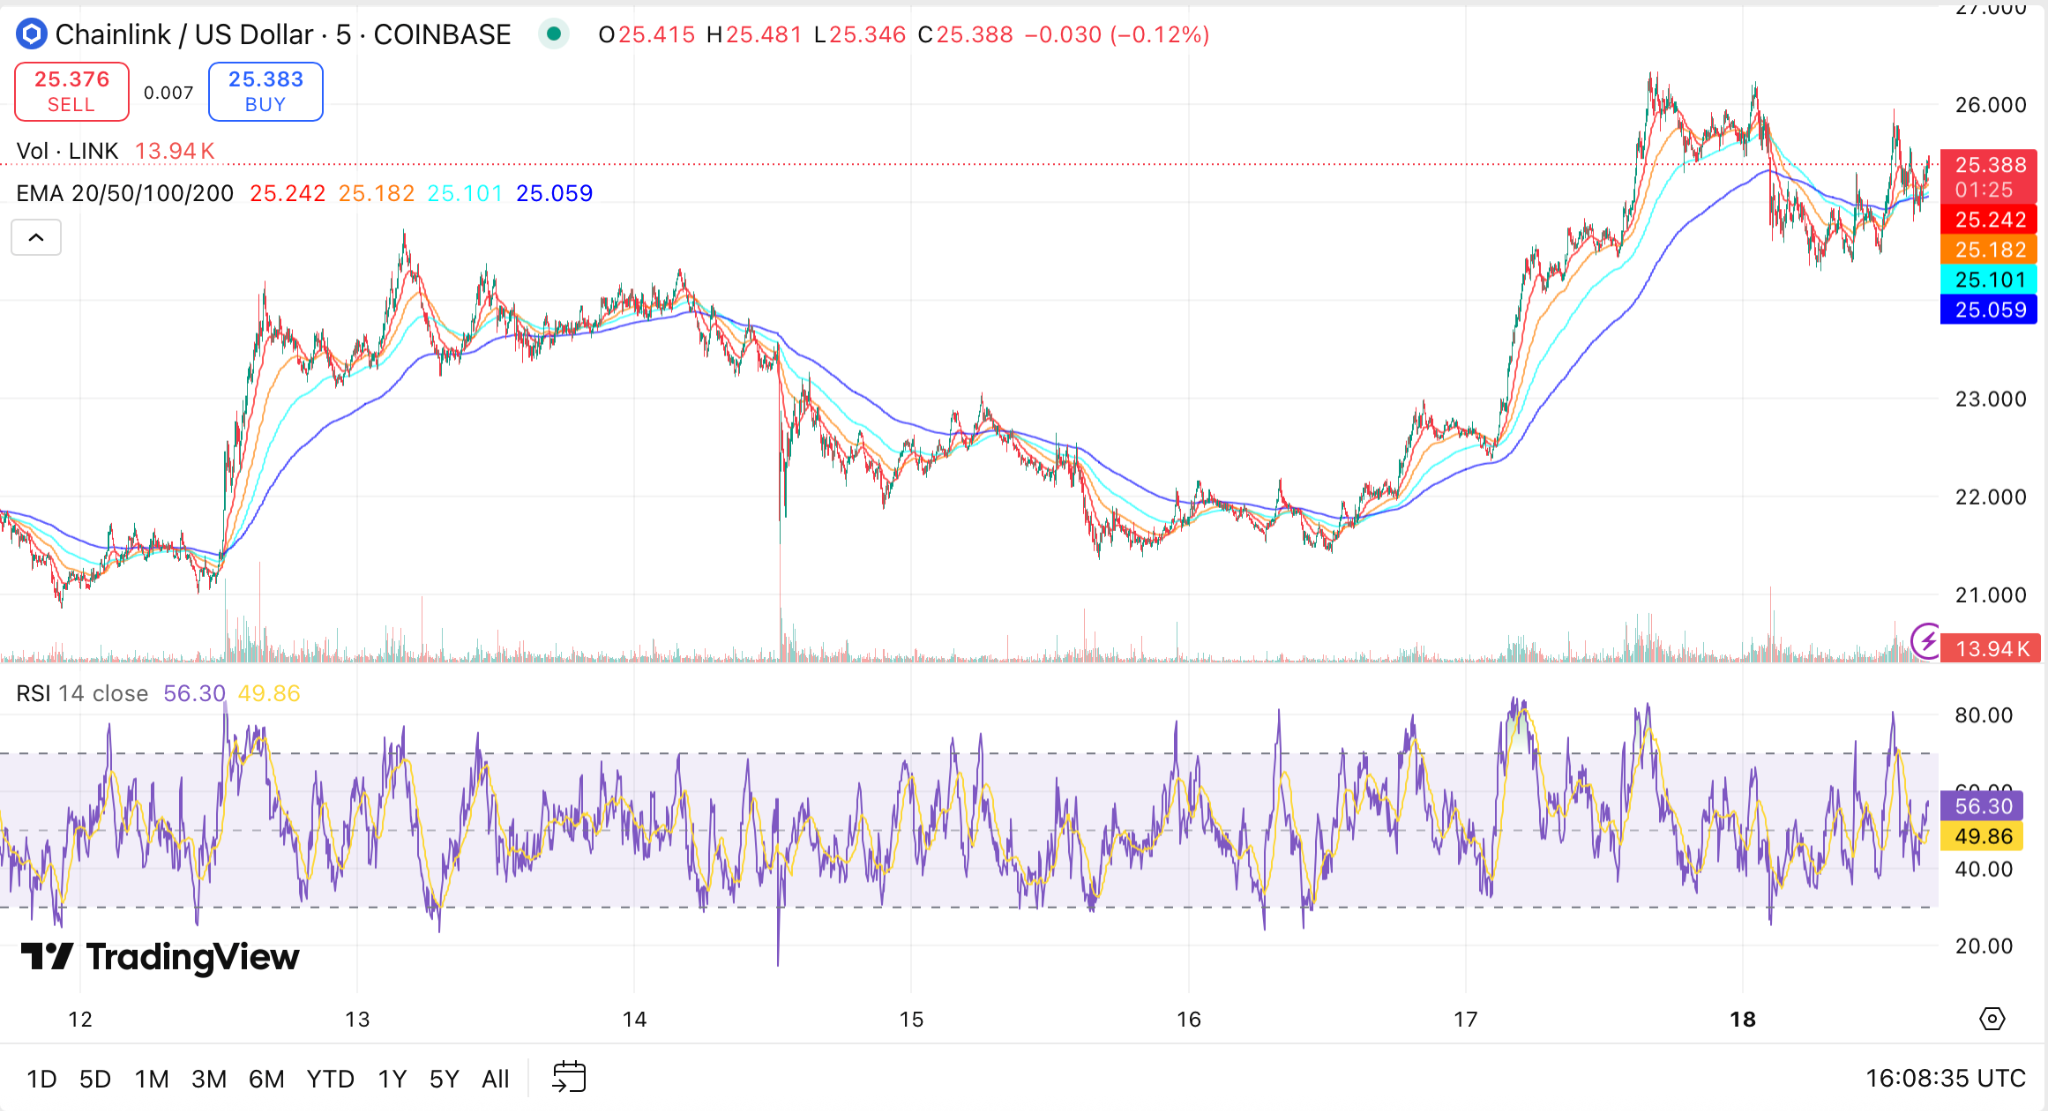Select the 5D time range
The height and width of the screenshot is (1111, 2048).
click(x=95, y=1079)
